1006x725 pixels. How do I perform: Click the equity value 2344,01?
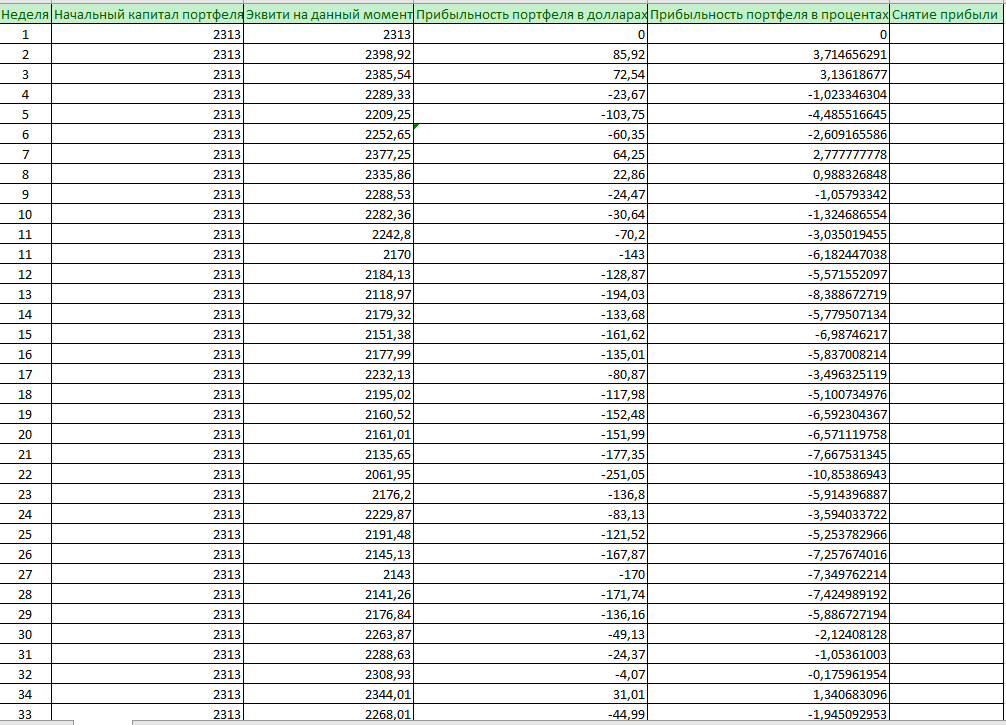coord(329,694)
